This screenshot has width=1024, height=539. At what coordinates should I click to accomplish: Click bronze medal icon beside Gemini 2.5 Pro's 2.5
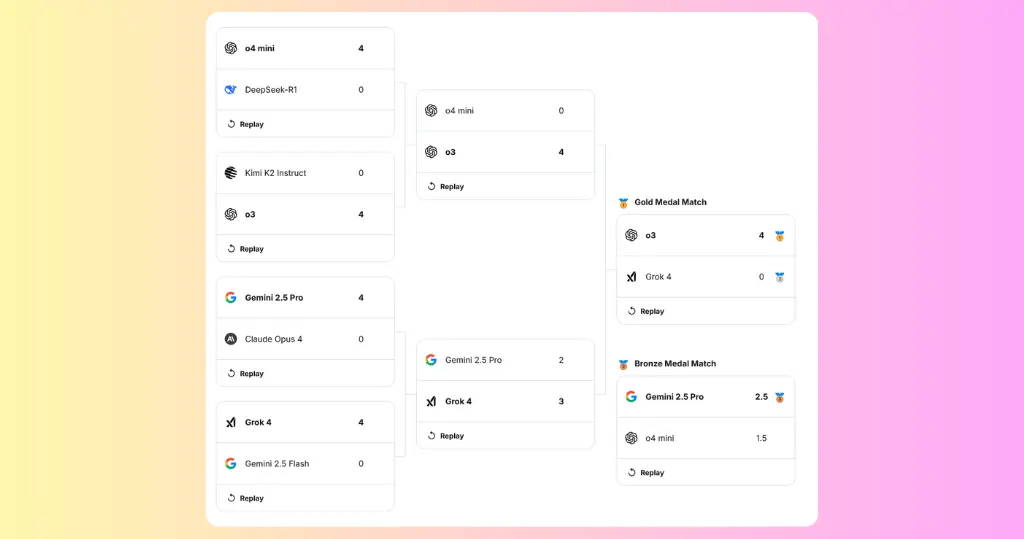point(779,397)
